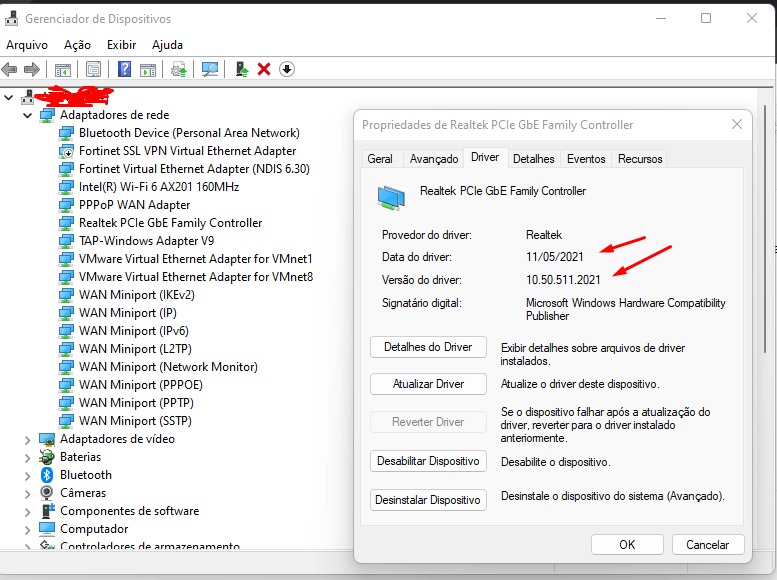The image size is (777, 580).
Task: Switch to the Recursos tab
Action: 640,159
